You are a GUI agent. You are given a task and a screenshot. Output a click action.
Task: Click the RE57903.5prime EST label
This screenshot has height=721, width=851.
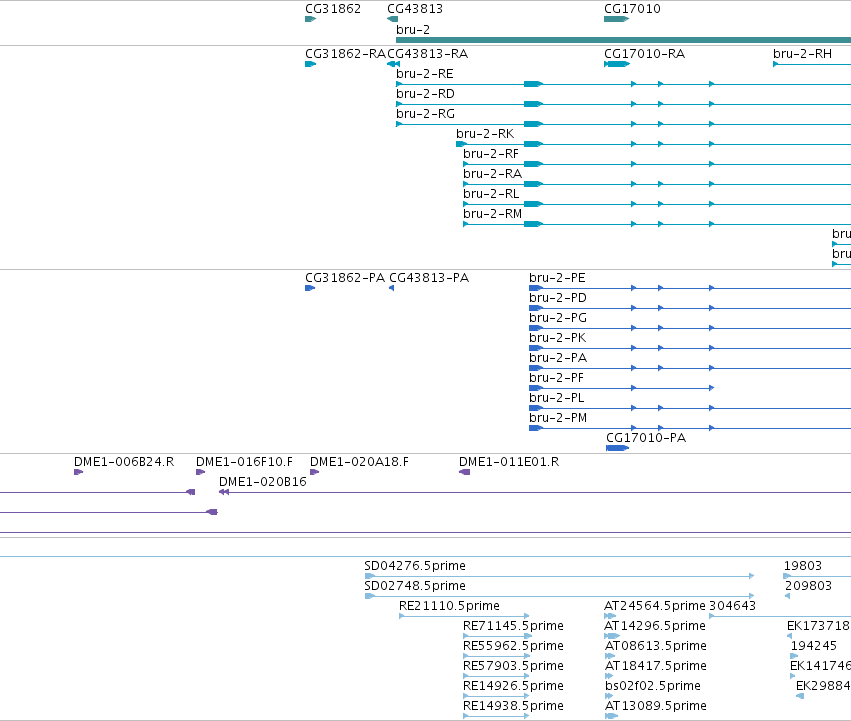513,666
